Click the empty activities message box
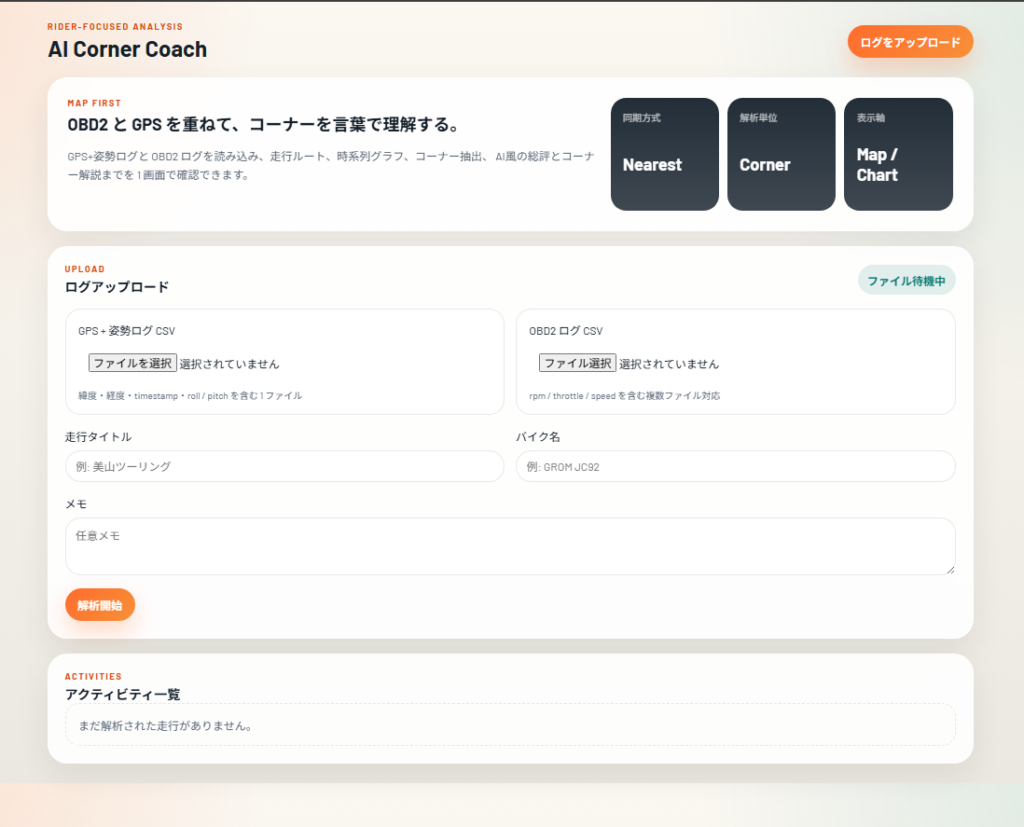The width and height of the screenshot is (1024, 827). 509,725
